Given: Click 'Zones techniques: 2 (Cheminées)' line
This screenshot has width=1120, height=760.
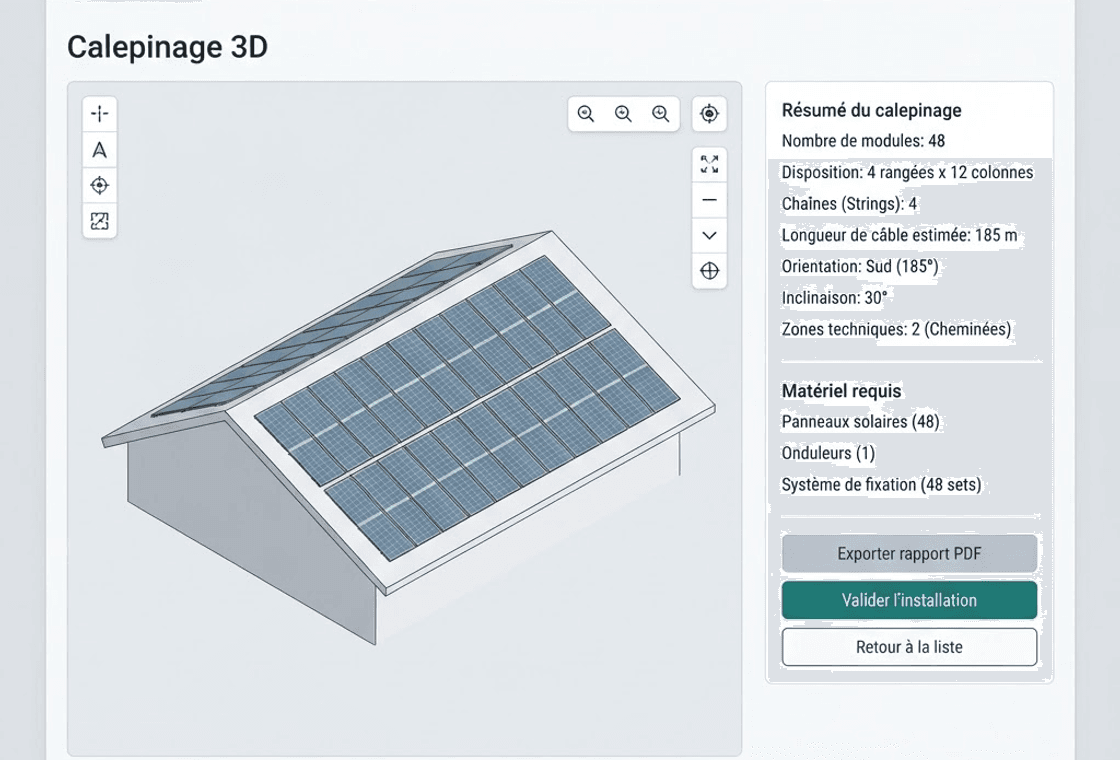Looking at the screenshot, I should pos(896,329).
